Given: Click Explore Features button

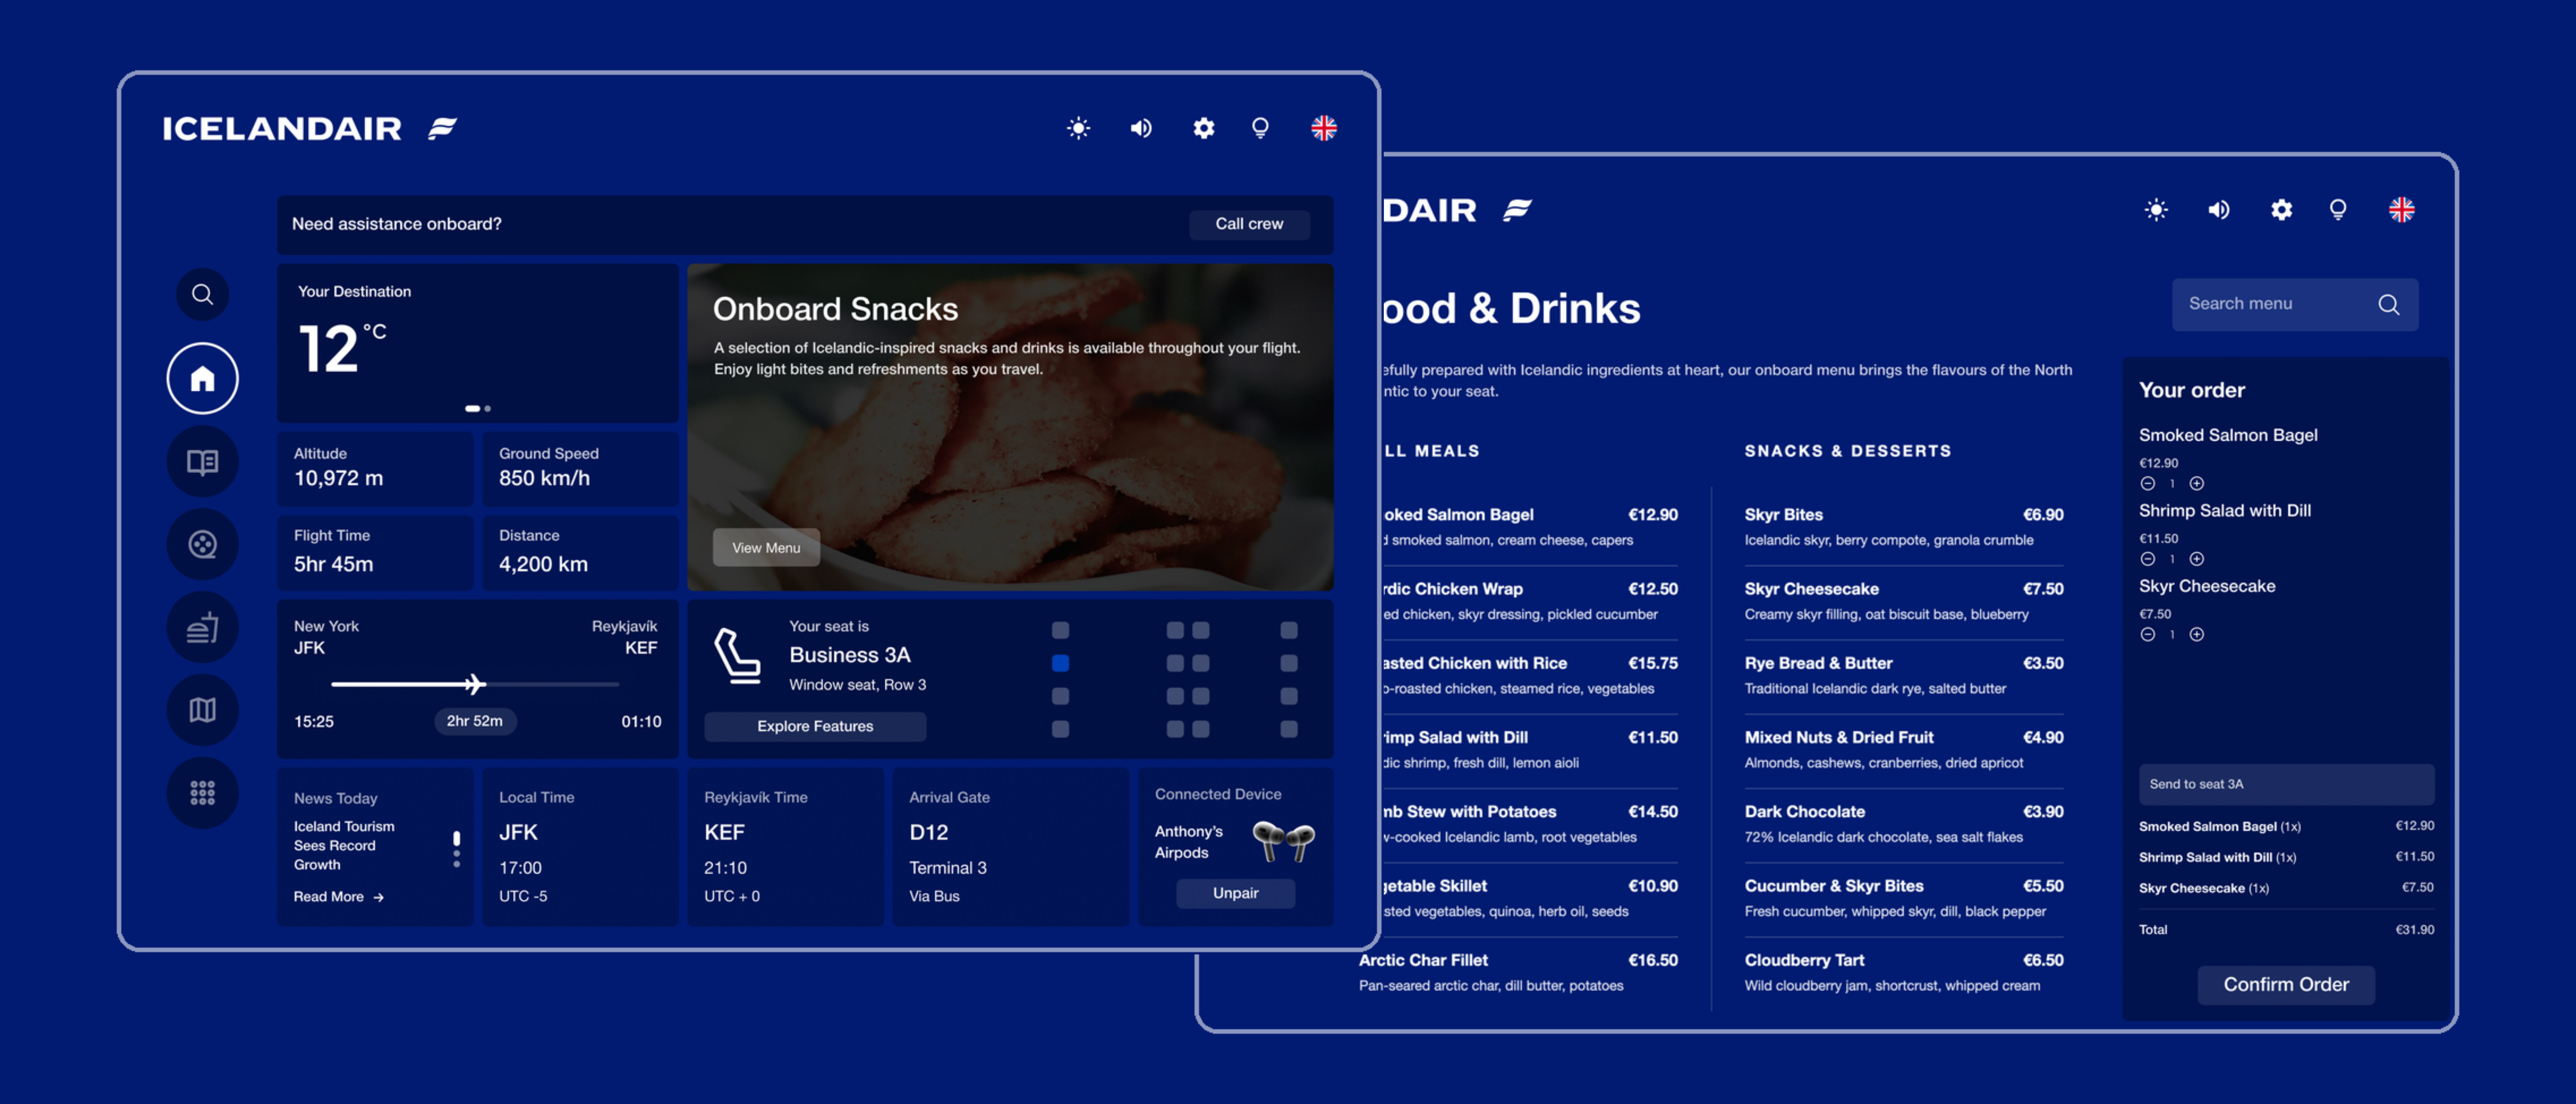Looking at the screenshot, I should pyautogui.click(x=815, y=726).
